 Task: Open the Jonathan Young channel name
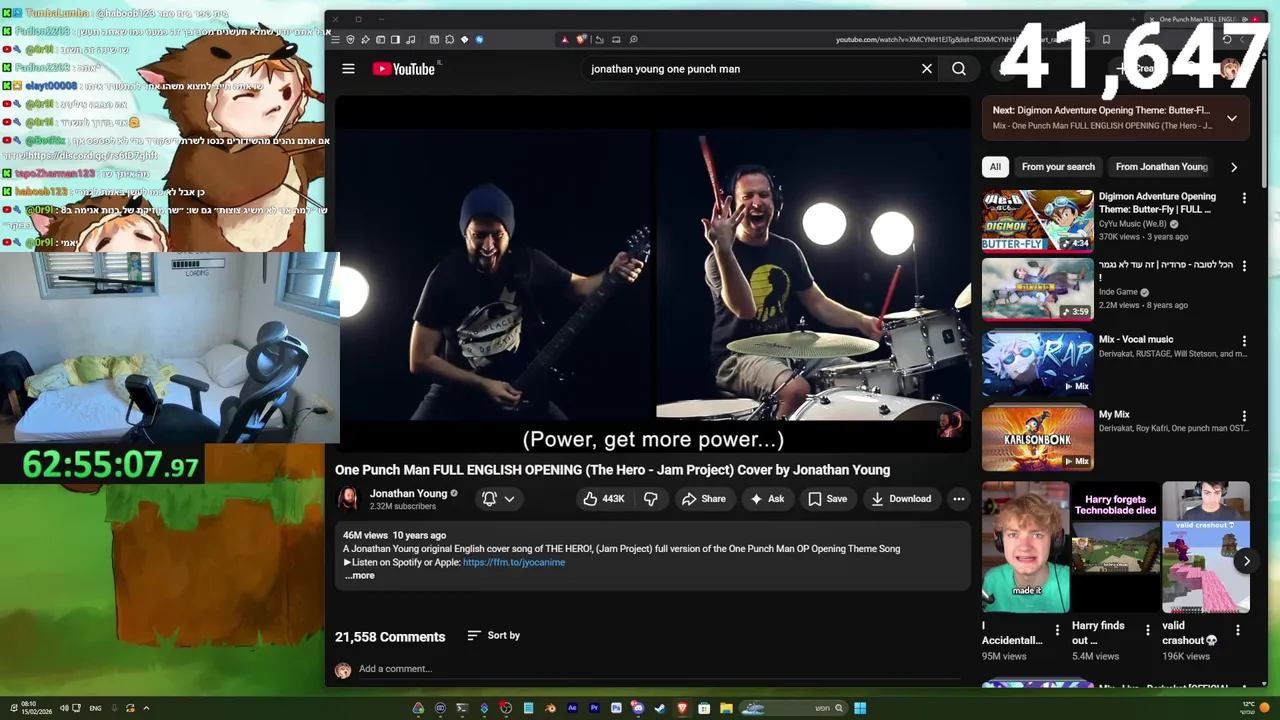click(x=408, y=493)
